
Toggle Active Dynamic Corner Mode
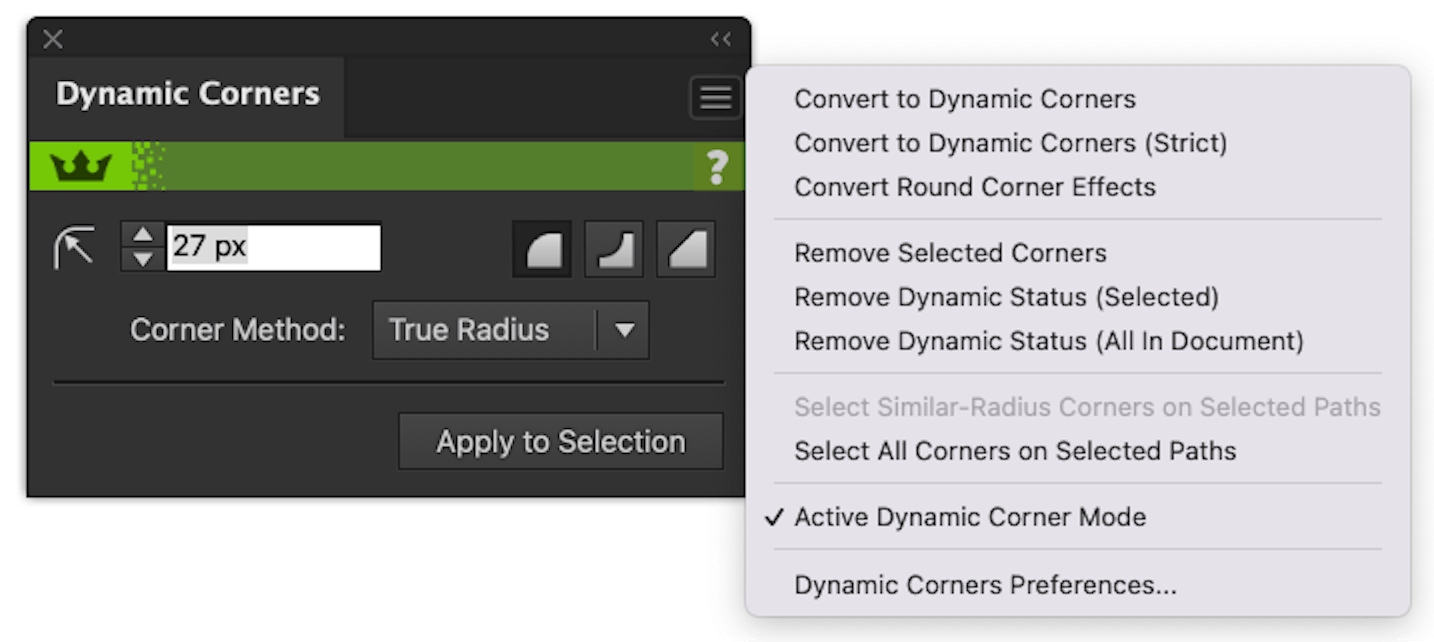(968, 517)
